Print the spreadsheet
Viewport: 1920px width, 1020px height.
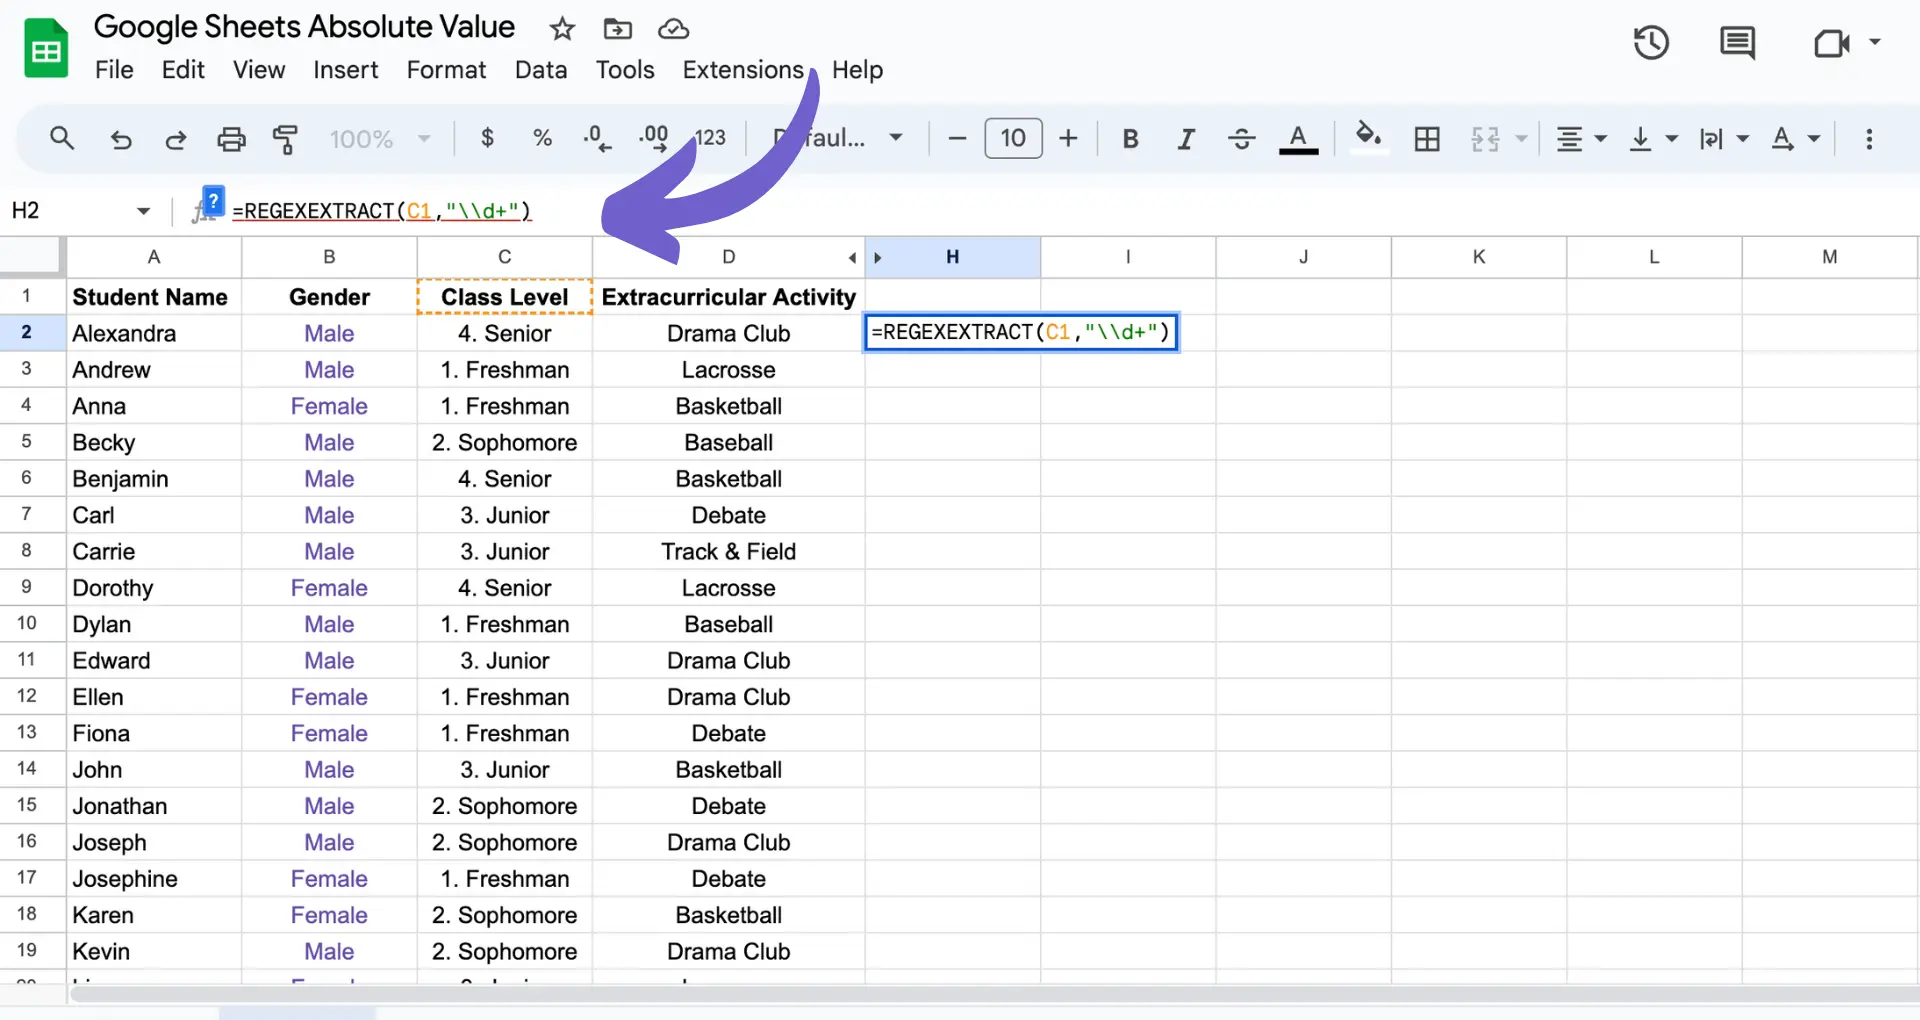(x=231, y=139)
